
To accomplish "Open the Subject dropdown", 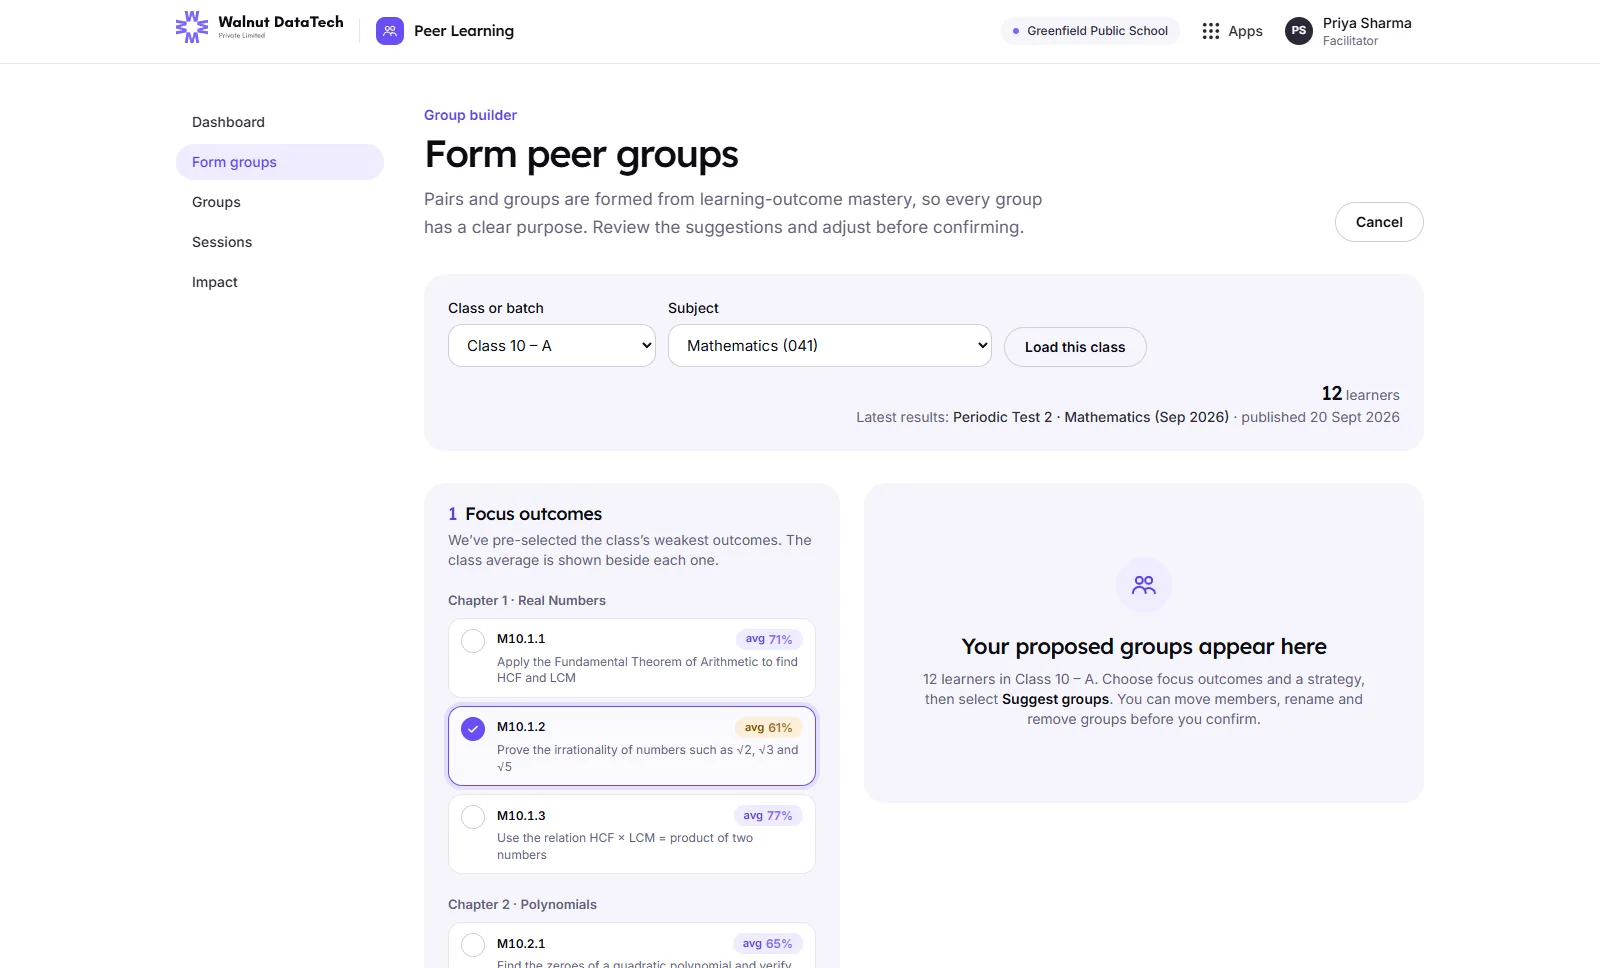I will 830,346.
